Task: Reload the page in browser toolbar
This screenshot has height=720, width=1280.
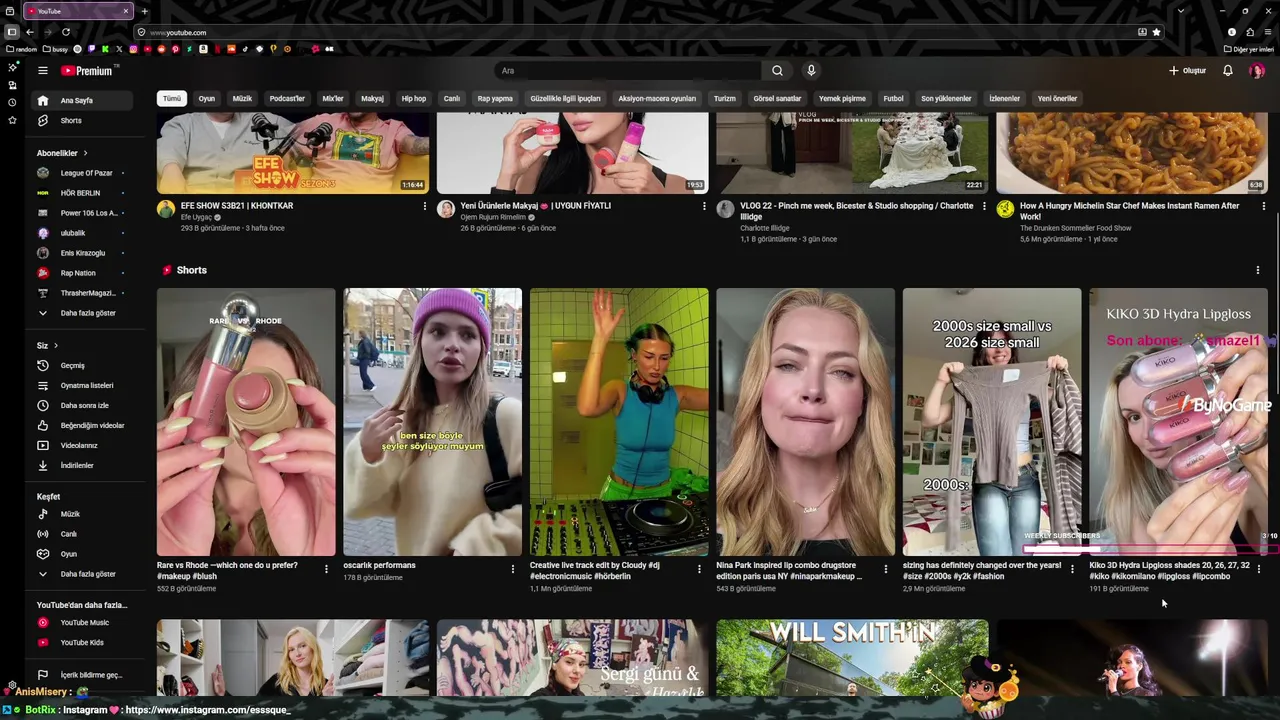Action: click(x=66, y=32)
